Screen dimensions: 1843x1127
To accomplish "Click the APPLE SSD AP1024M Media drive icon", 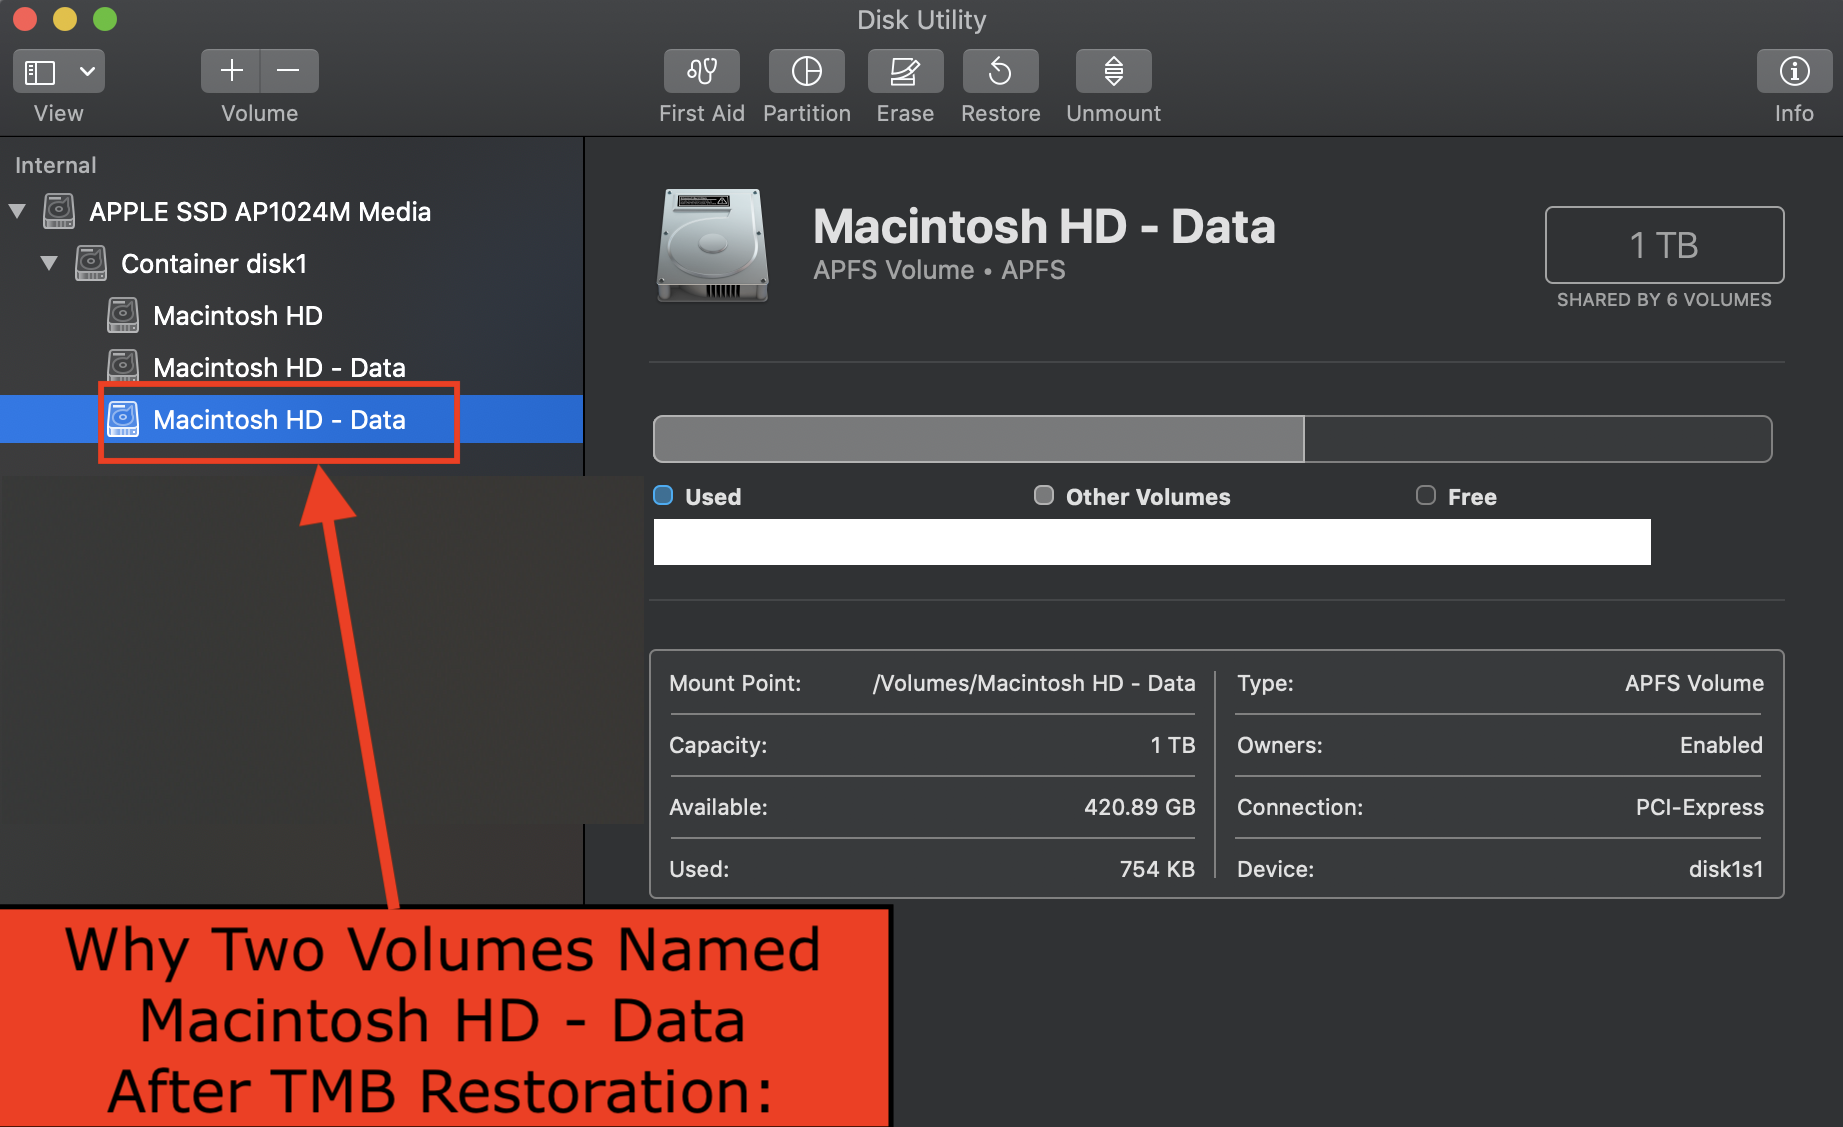I will (59, 211).
